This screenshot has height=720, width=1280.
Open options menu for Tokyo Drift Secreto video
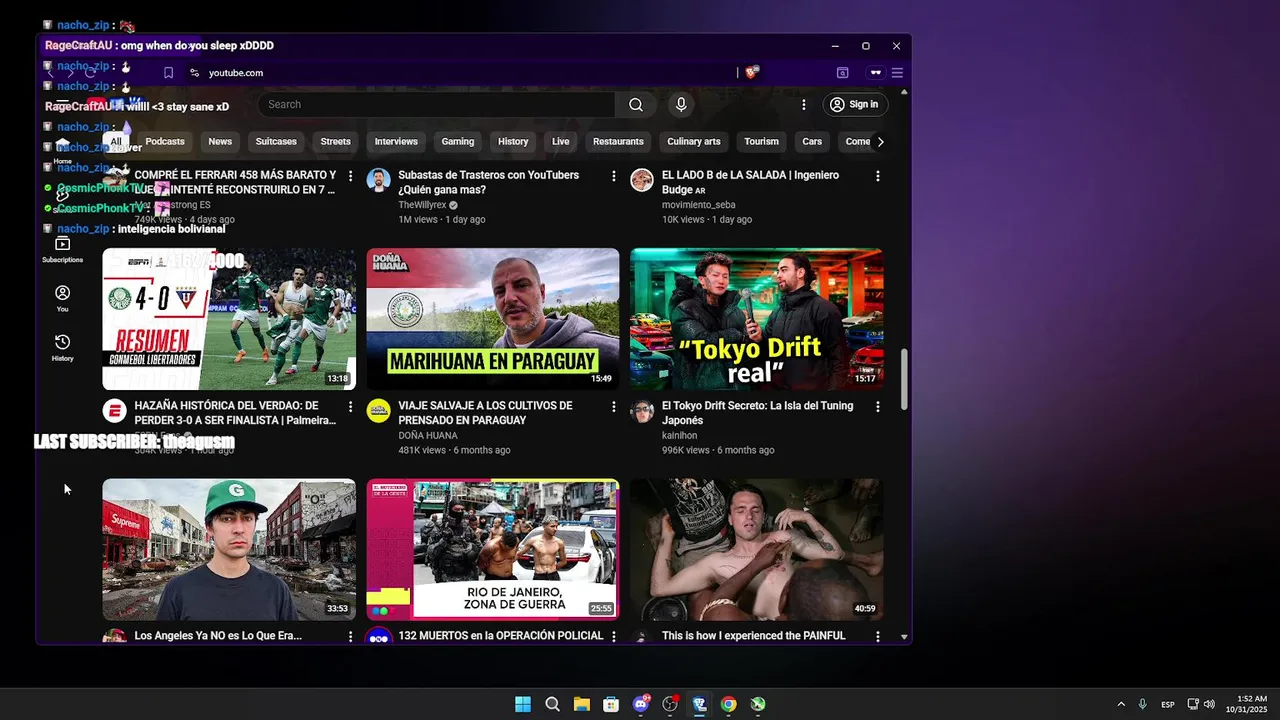coord(878,407)
